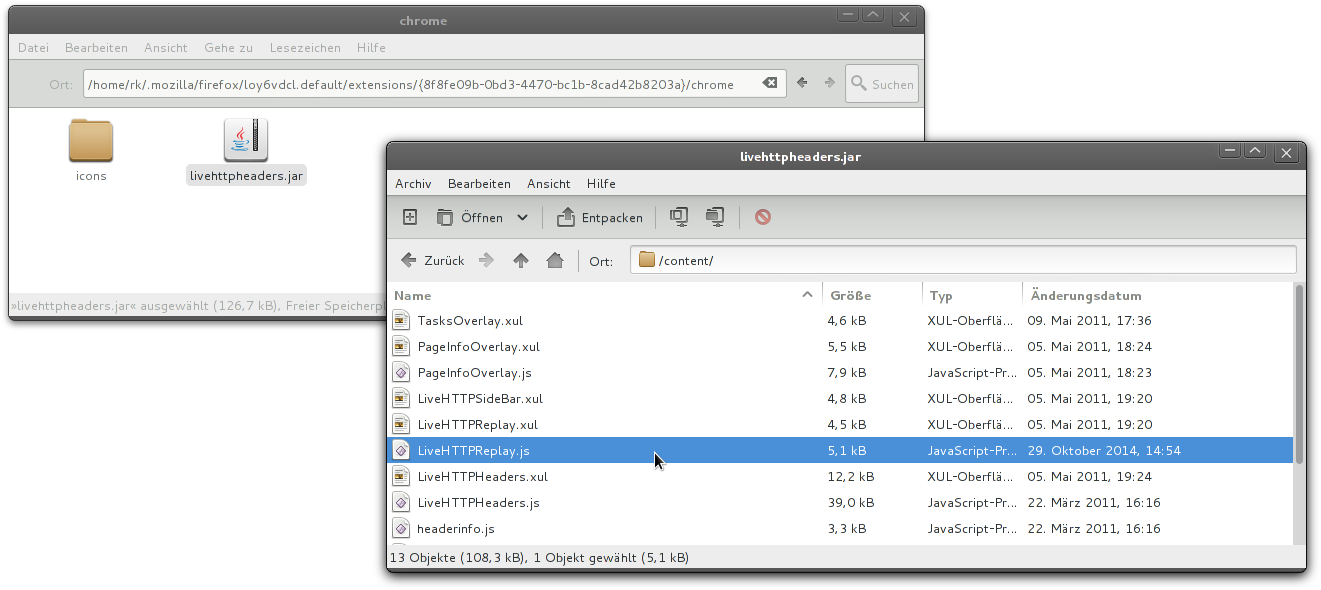Screen dimensions: 1321x590
Task: Select LiveHTTPSideBar.xul file row
Action: (x=840, y=399)
